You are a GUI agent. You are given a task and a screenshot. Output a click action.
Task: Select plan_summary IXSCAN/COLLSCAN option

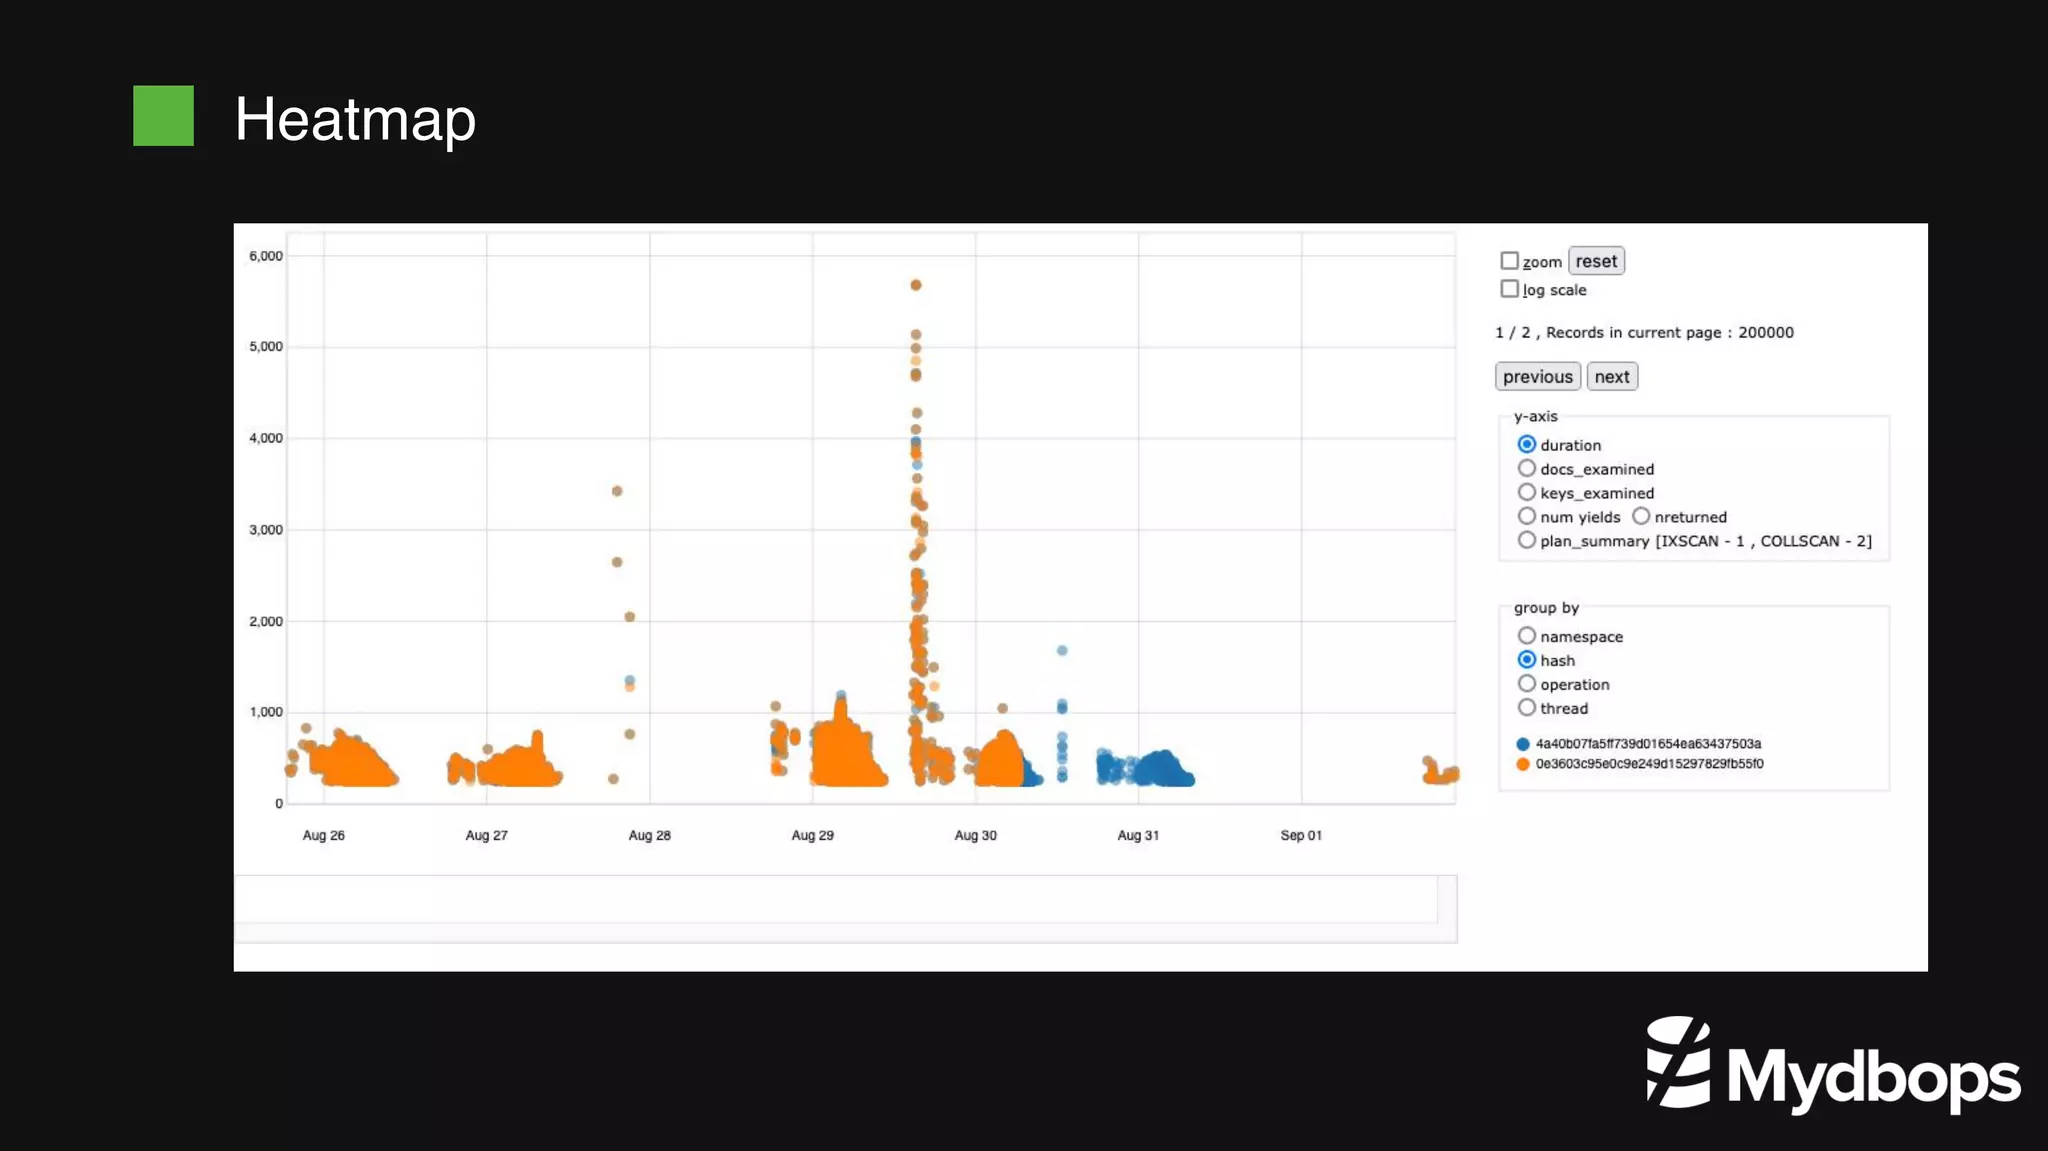pos(1526,540)
